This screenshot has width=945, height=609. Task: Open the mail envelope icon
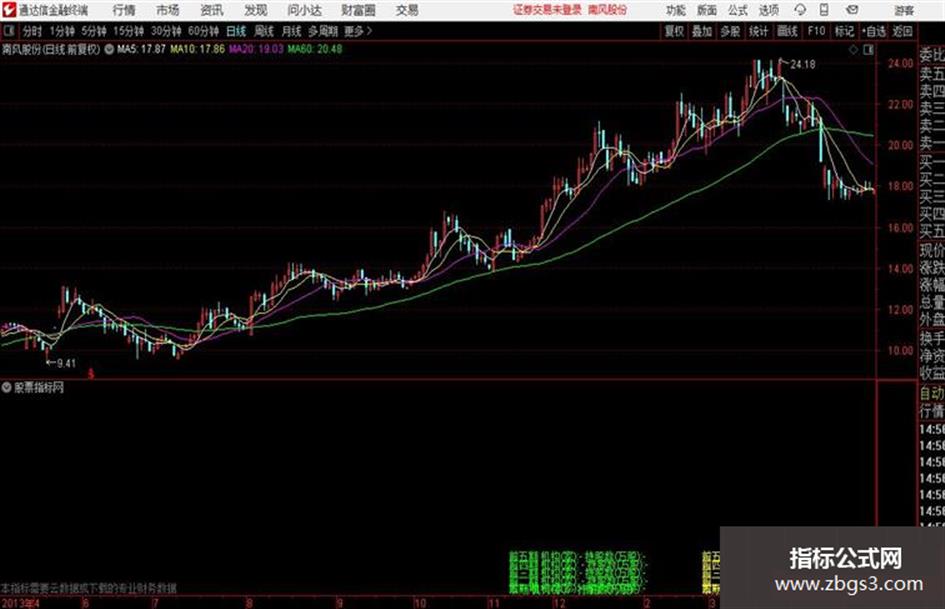pyautogui.click(x=852, y=10)
